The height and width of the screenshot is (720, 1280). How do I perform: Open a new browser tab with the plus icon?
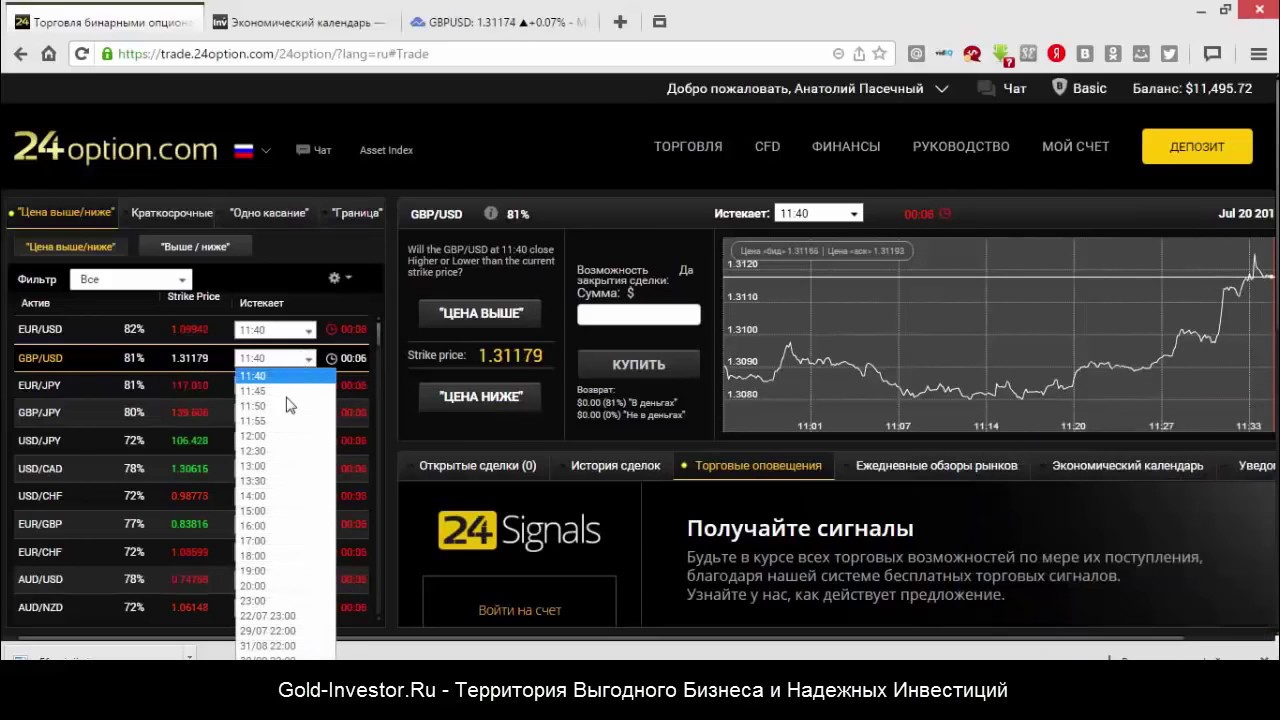pyautogui.click(x=620, y=22)
